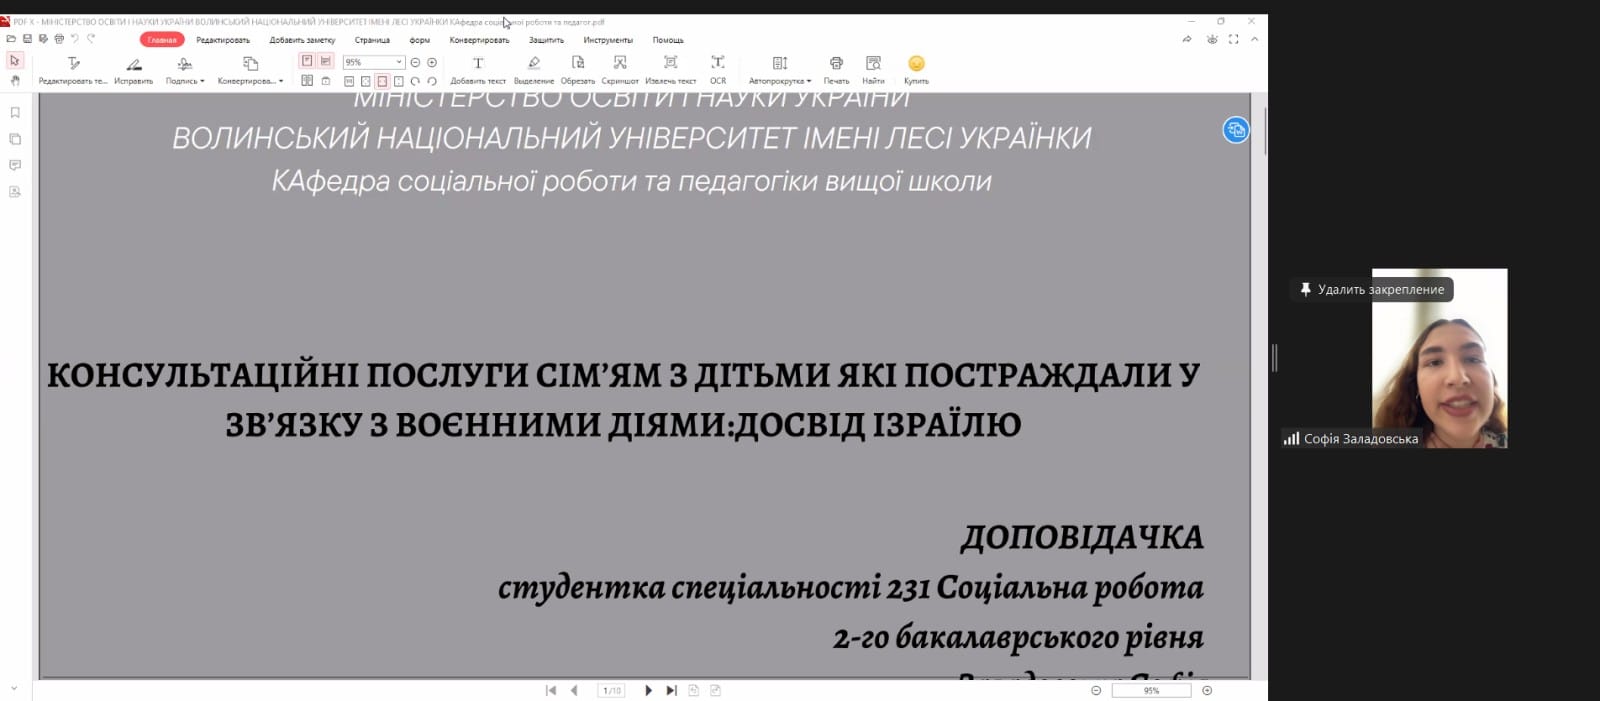Collapse the ribbon with the chevron
The height and width of the screenshot is (701, 1600).
pos(1254,39)
